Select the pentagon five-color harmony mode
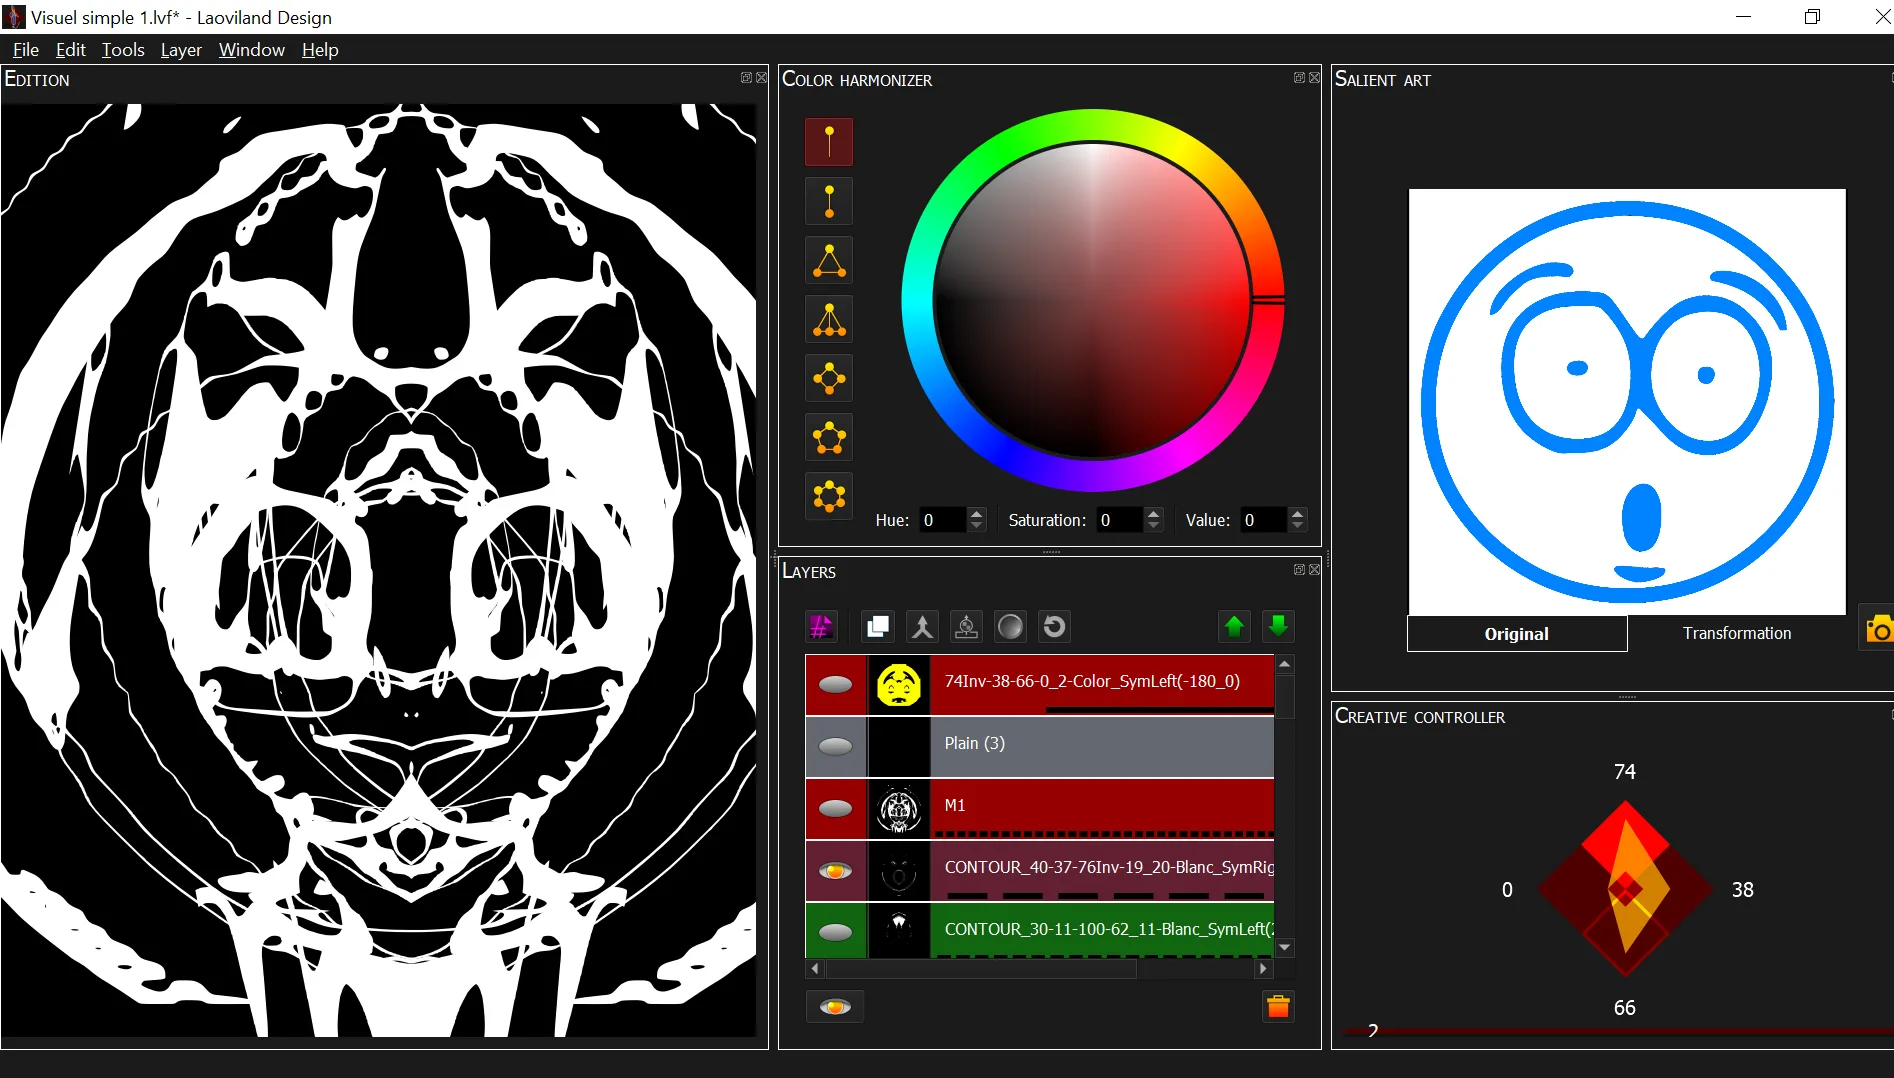This screenshot has height=1078, width=1894. pos(829,437)
